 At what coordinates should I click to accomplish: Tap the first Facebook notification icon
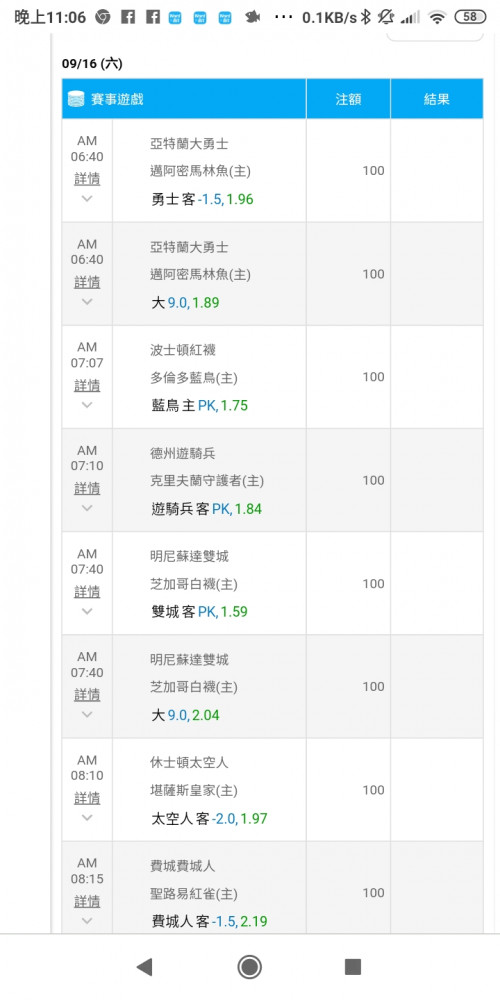click(x=128, y=18)
